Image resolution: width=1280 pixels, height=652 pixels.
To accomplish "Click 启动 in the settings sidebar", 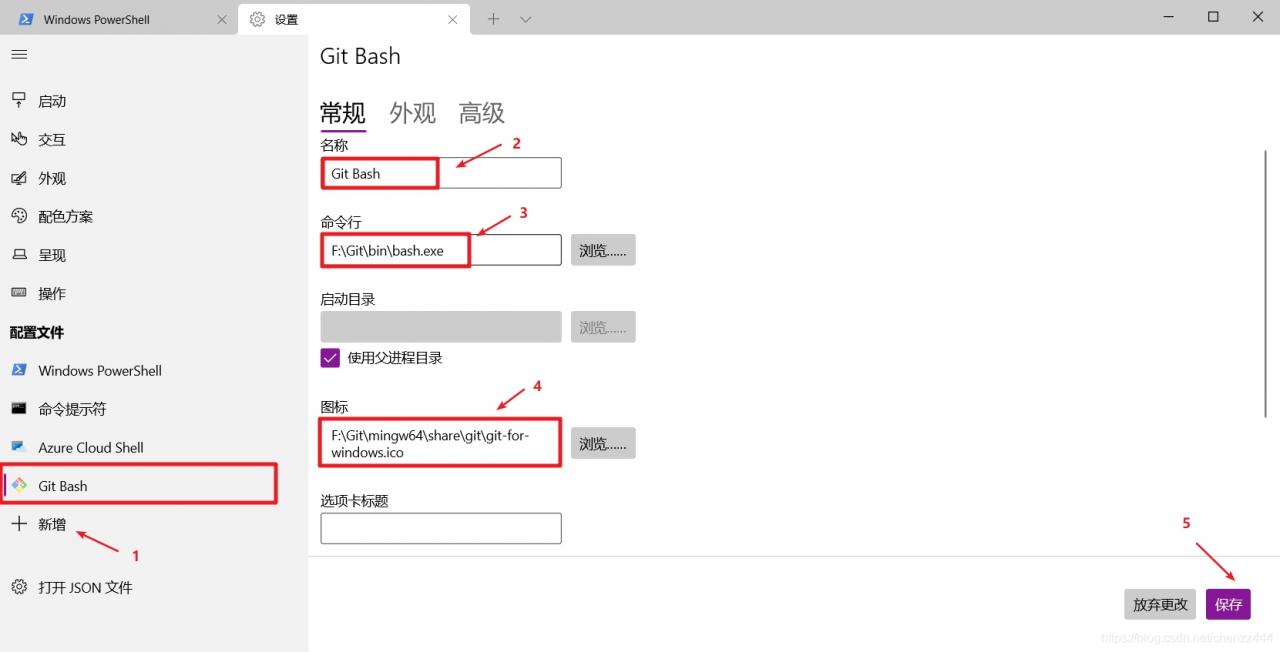I will [51, 100].
